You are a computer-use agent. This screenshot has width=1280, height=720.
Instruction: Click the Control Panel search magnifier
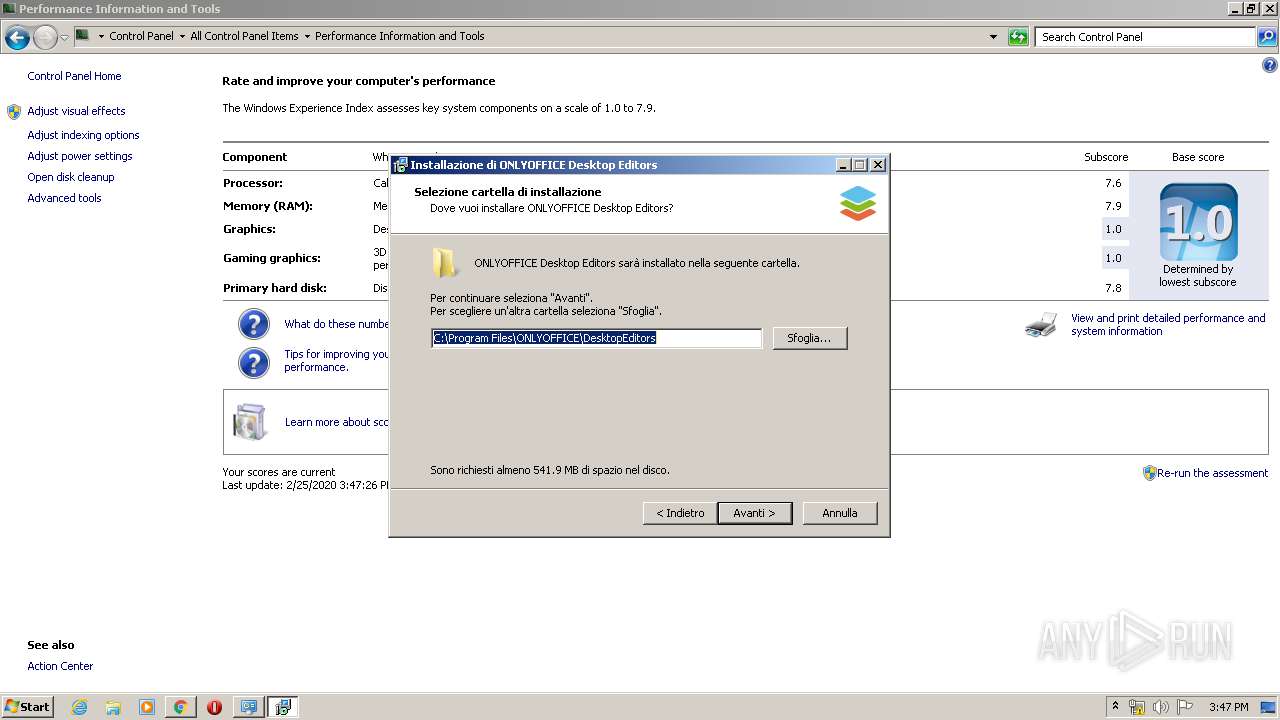coord(1267,37)
